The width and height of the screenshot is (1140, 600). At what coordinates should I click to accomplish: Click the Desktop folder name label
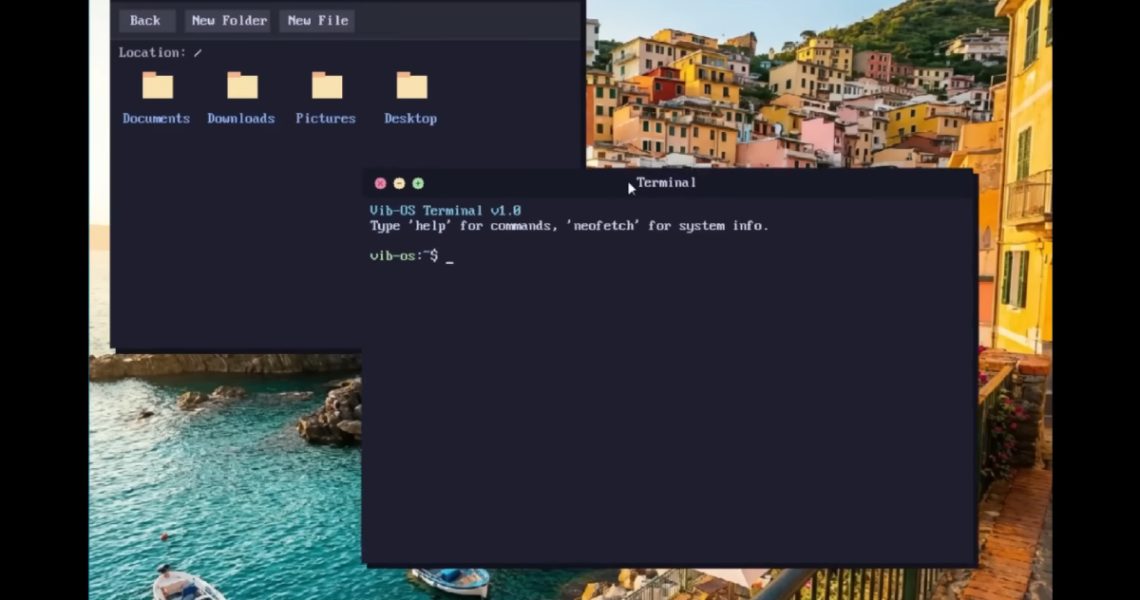coord(410,118)
